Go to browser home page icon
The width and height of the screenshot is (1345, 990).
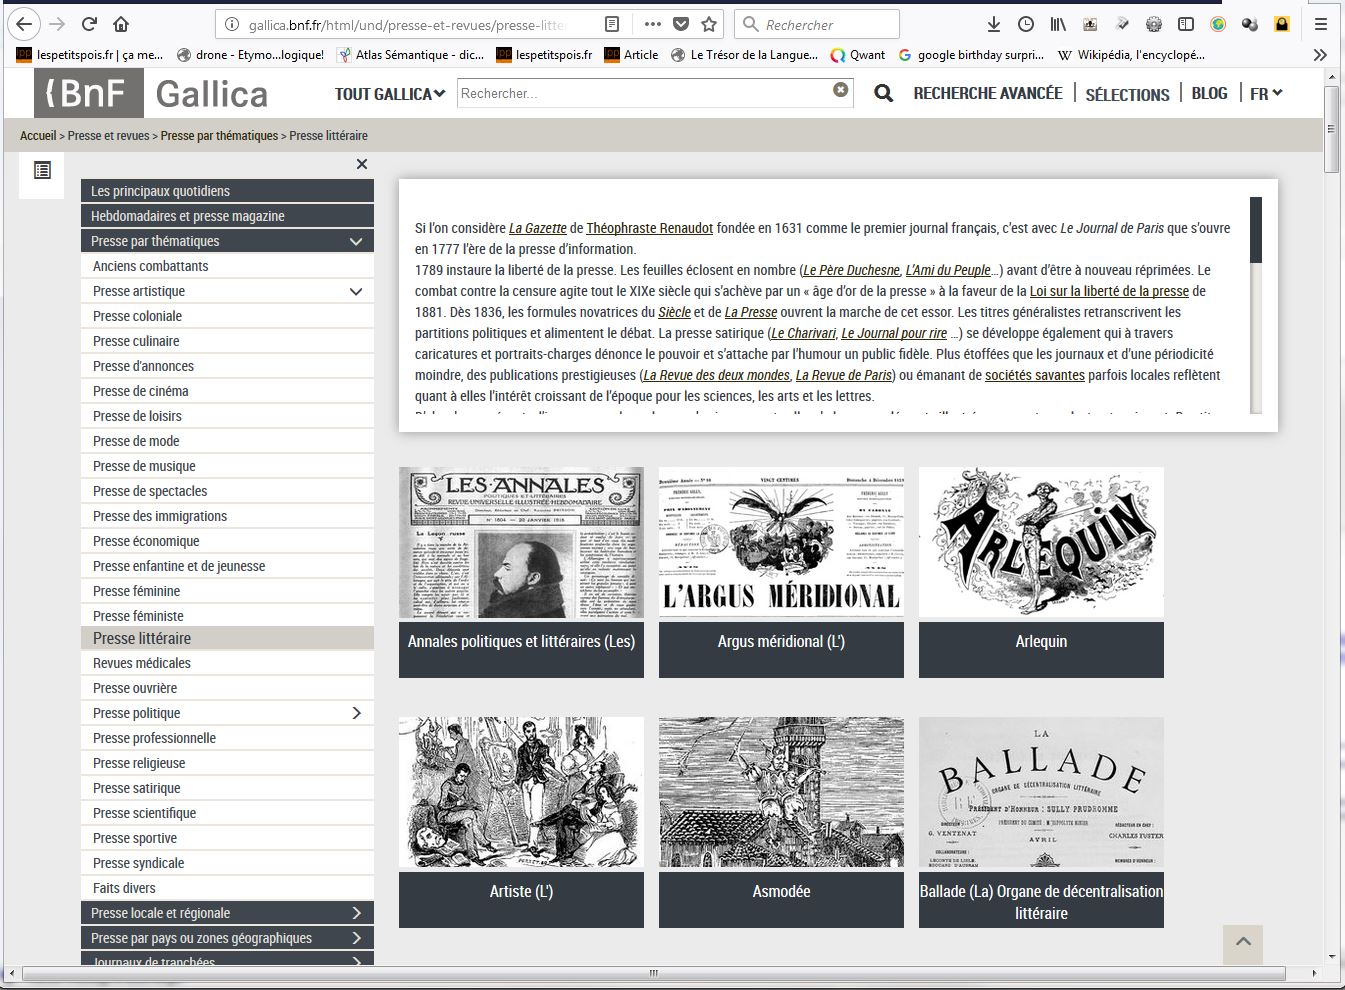(x=121, y=24)
